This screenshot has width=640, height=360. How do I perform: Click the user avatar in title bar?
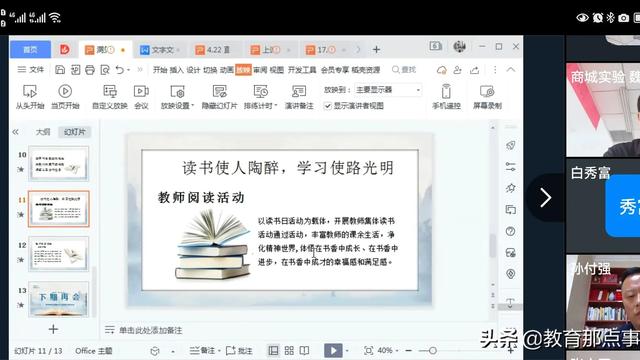tap(460, 47)
